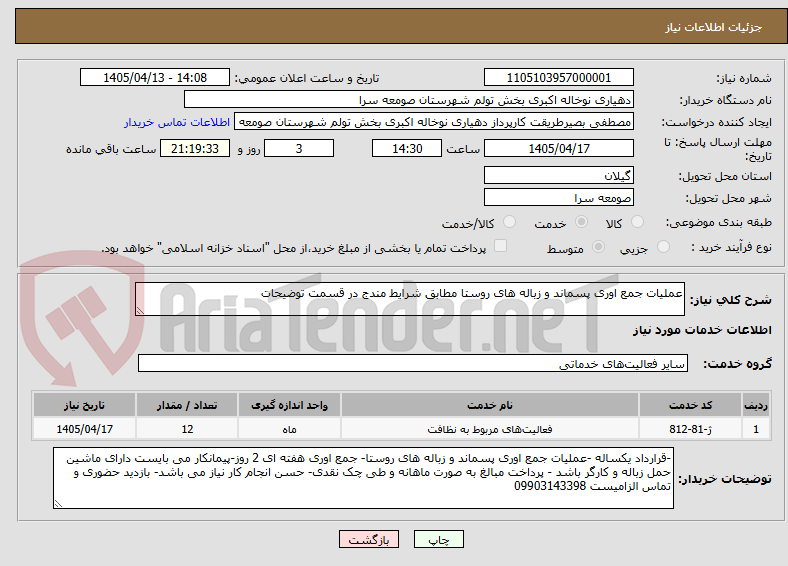Open the اطلاعات تماس خریدار link

coord(177,122)
